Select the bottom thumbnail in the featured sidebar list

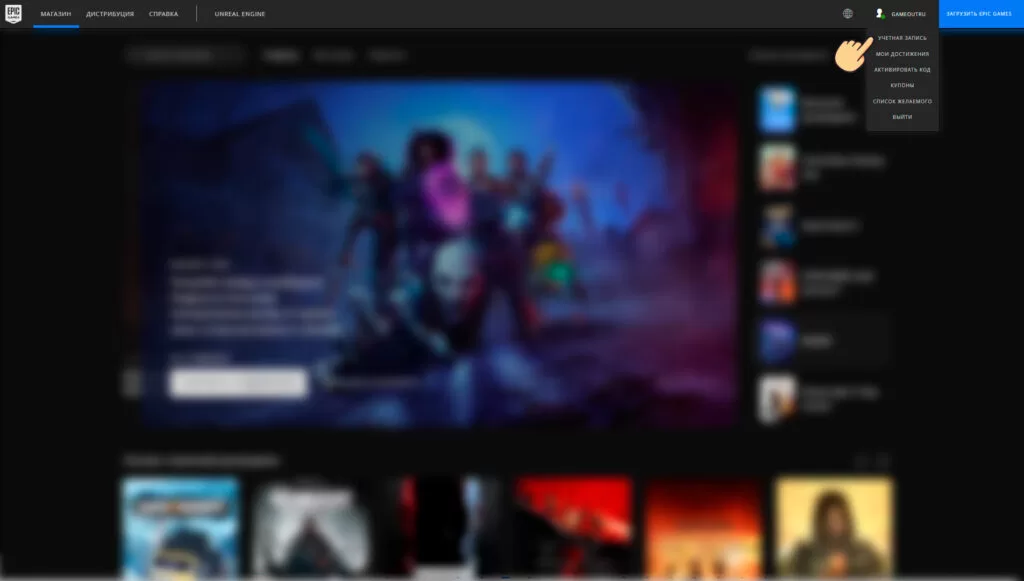[777, 399]
